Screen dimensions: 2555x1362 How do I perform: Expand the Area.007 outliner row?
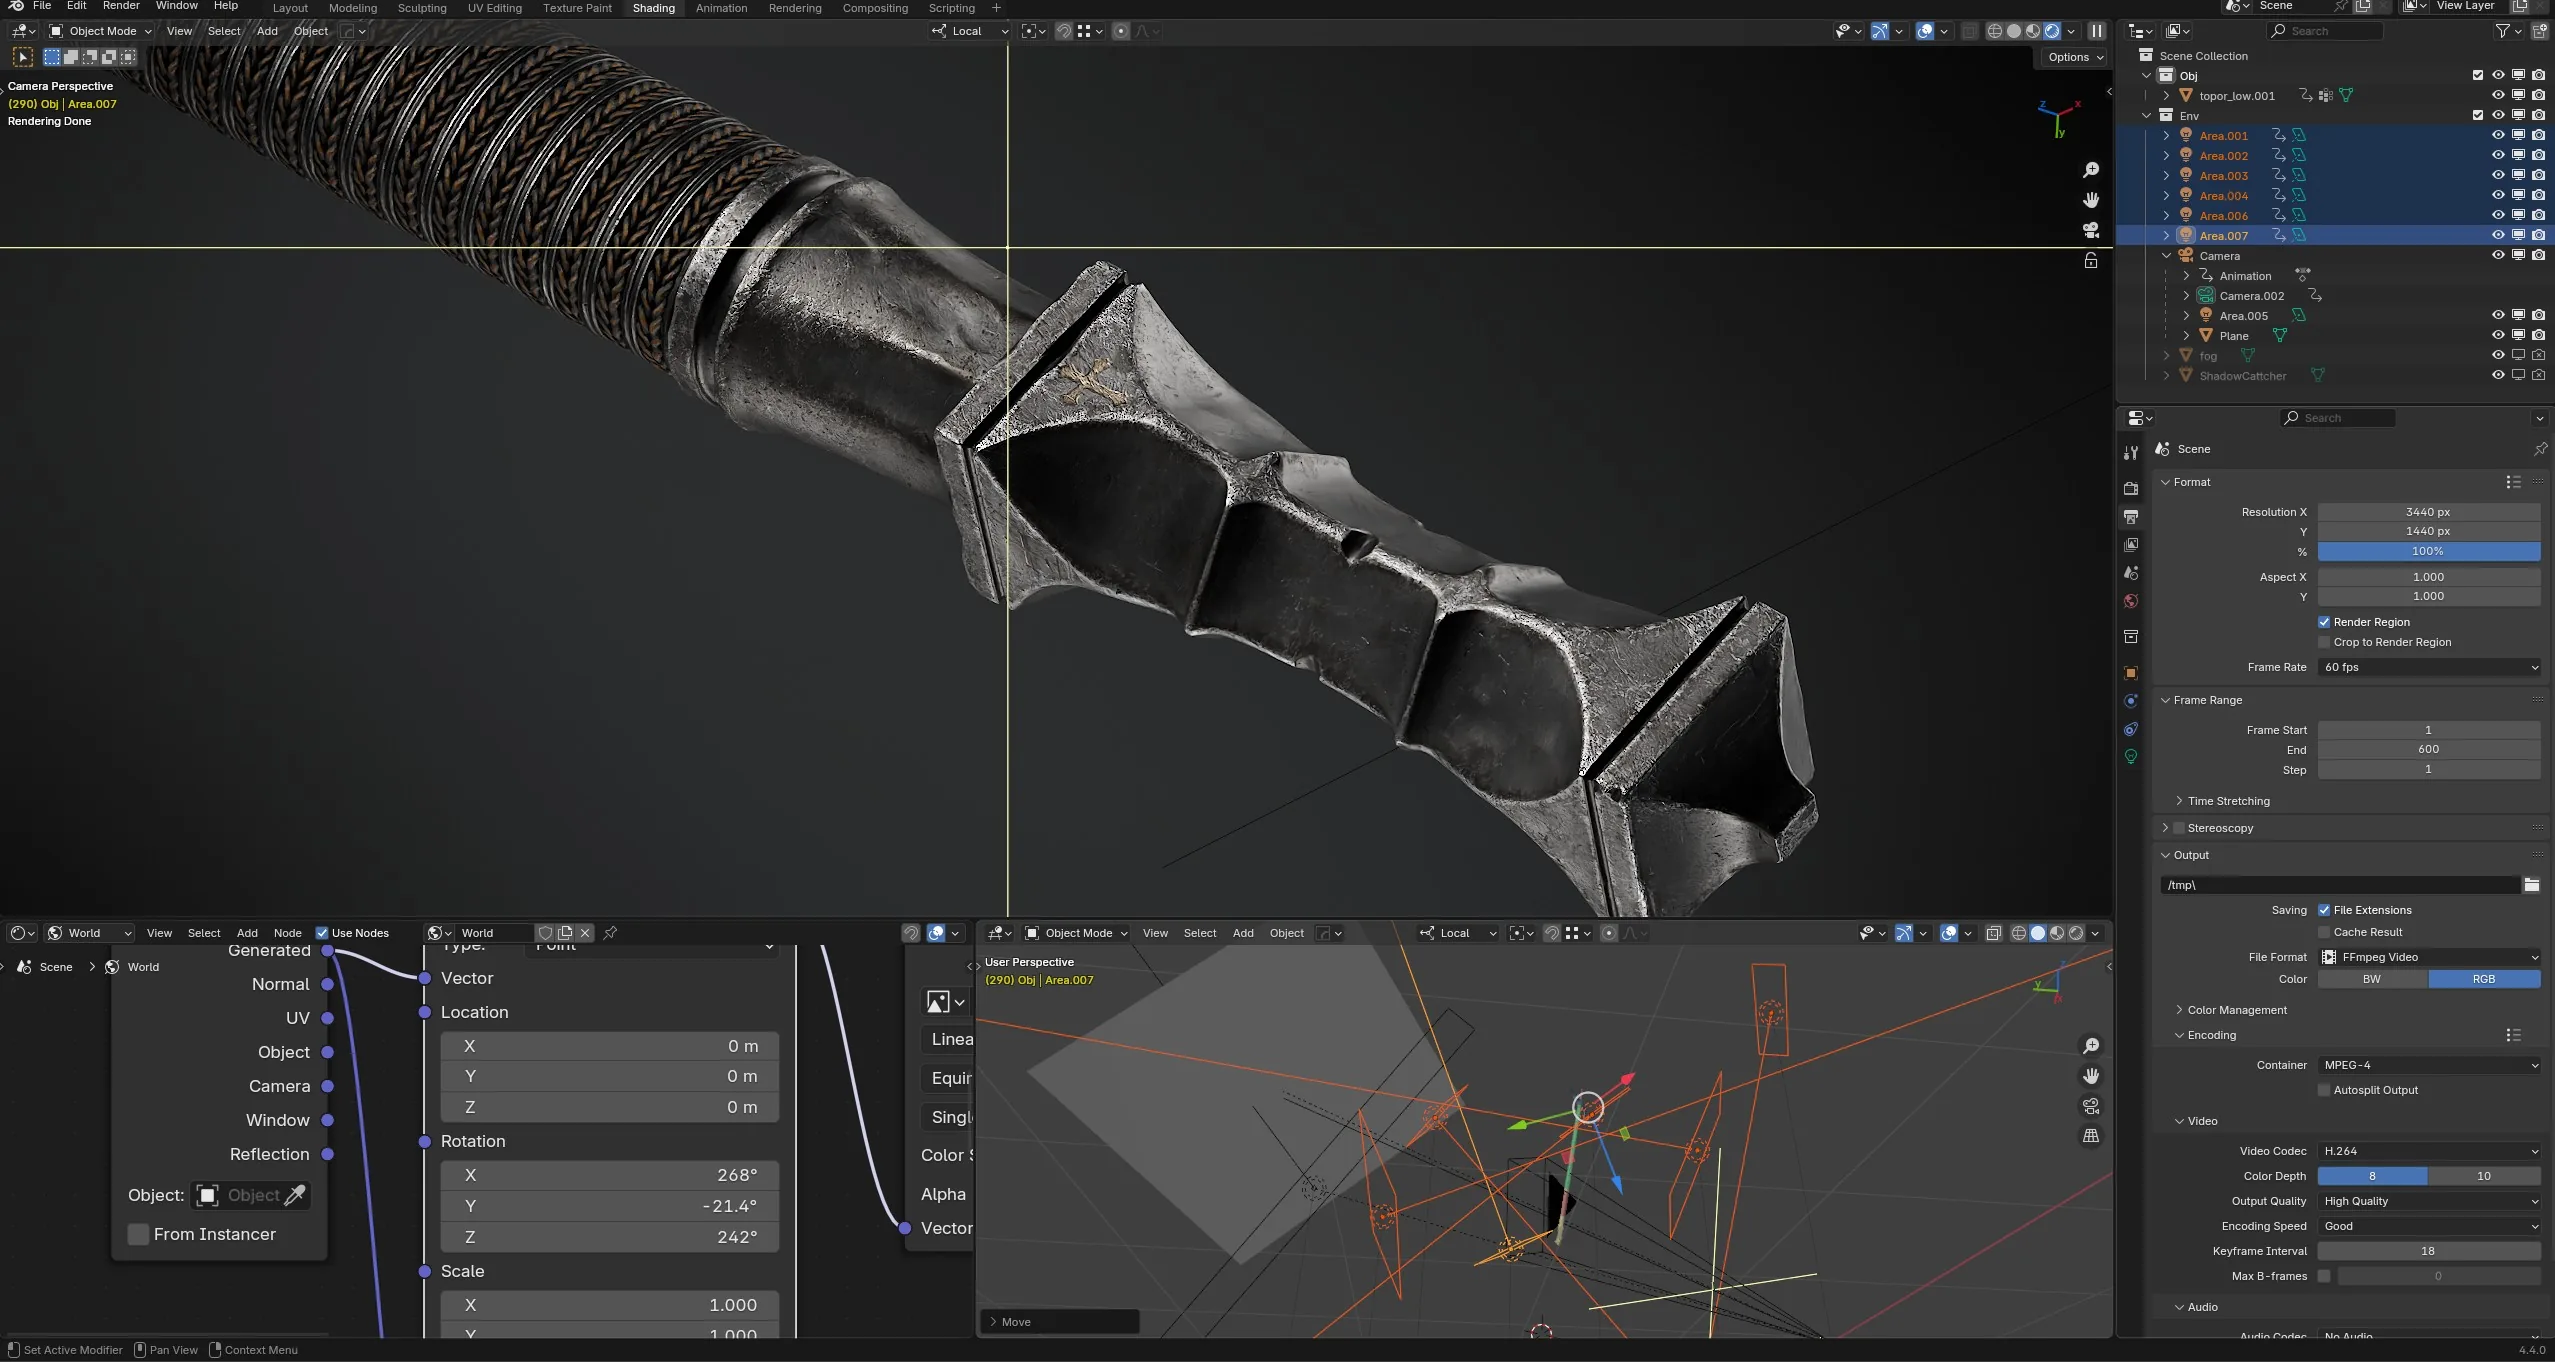2166,235
